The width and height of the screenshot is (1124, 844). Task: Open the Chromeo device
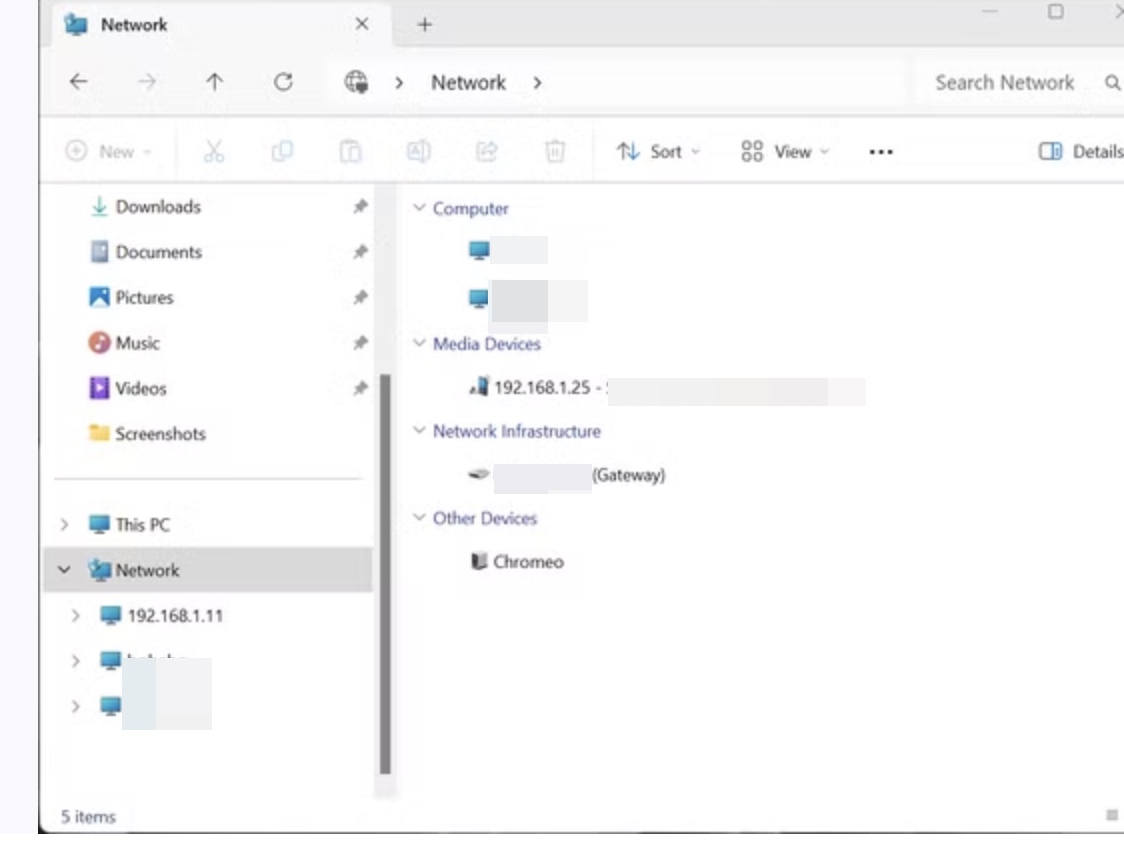517,561
